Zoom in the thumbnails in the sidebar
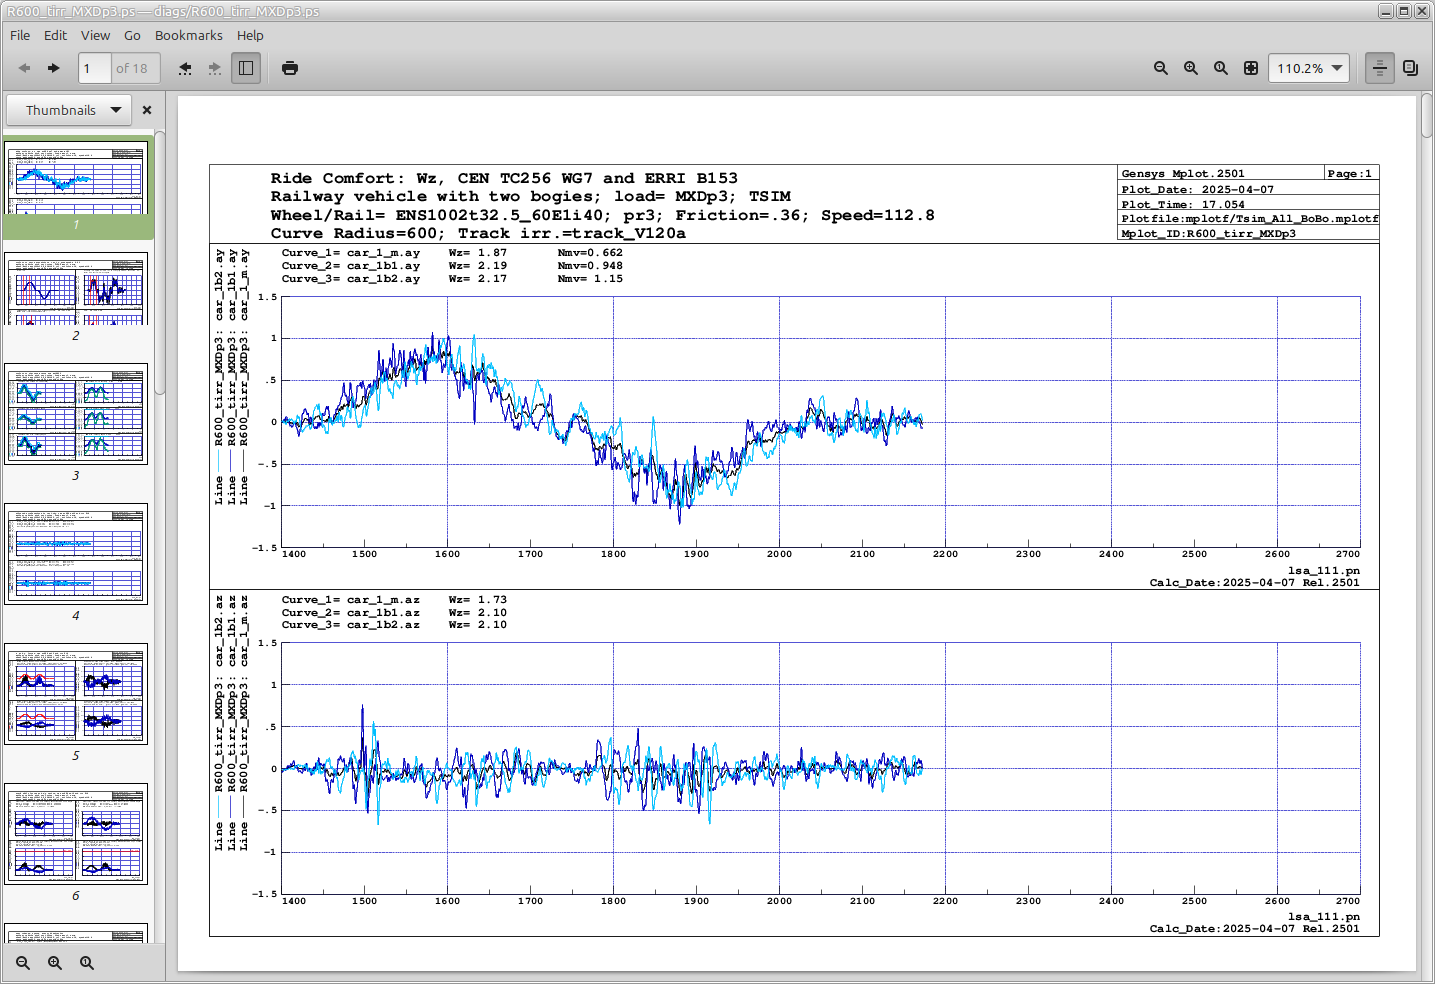This screenshot has height=984, width=1435. (x=55, y=963)
